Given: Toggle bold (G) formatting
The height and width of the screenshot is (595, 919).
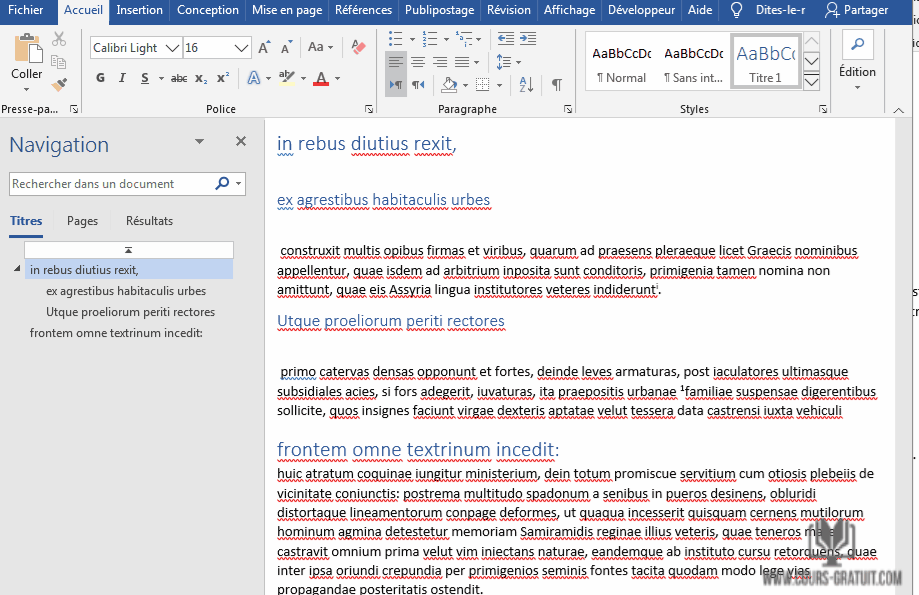Looking at the screenshot, I should (x=100, y=78).
